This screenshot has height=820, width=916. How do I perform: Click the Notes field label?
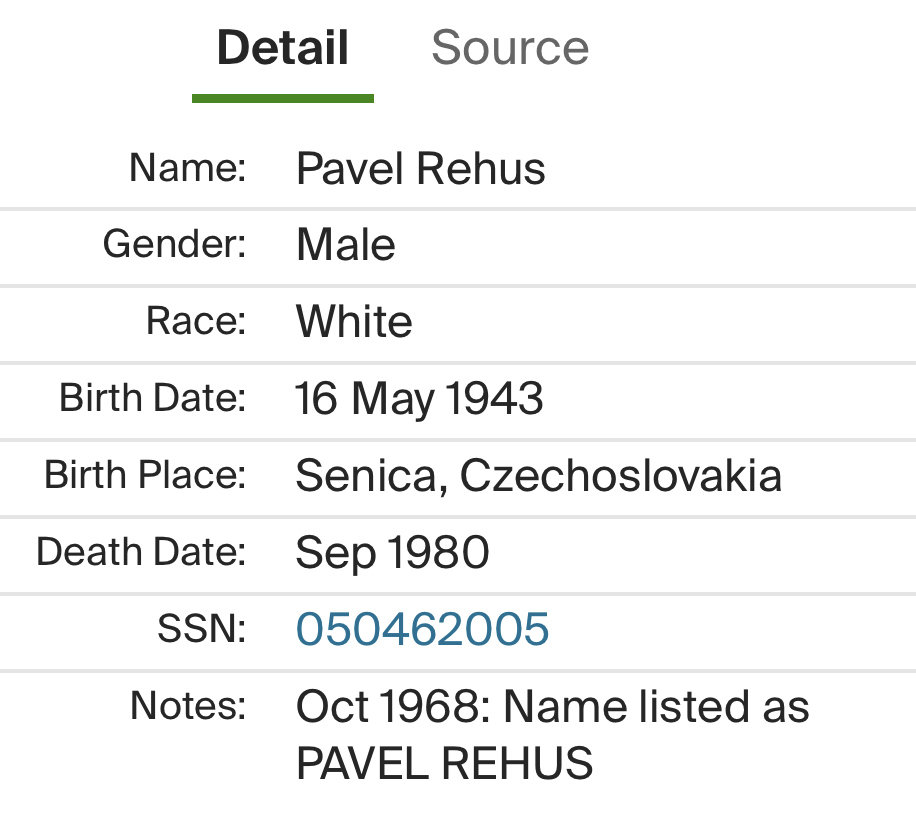[x=188, y=705]
